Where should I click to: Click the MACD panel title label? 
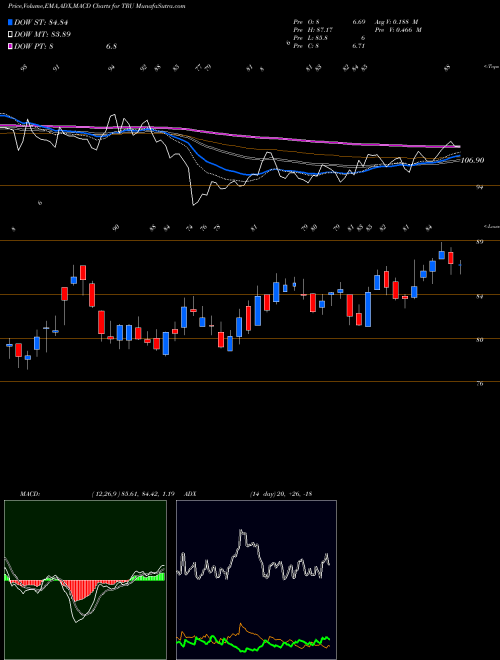29,493
